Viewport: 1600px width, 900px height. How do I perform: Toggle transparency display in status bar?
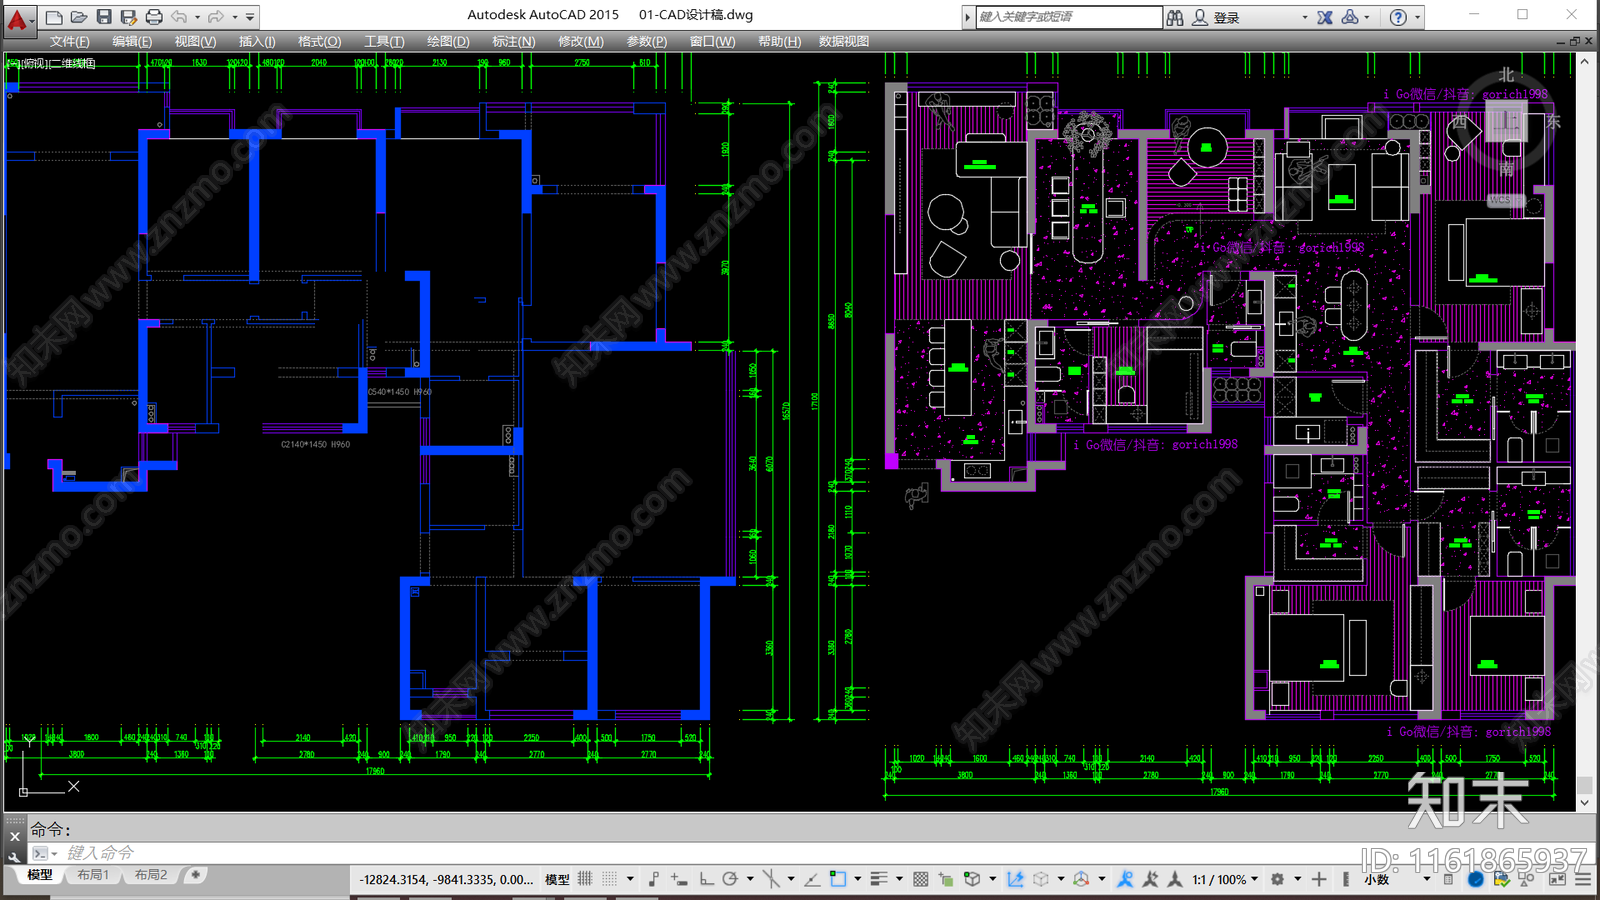[x=920, y=879]
